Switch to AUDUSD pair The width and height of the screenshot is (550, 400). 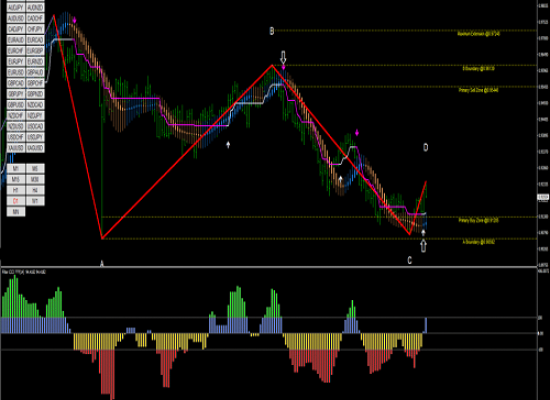tap(16, 18)
